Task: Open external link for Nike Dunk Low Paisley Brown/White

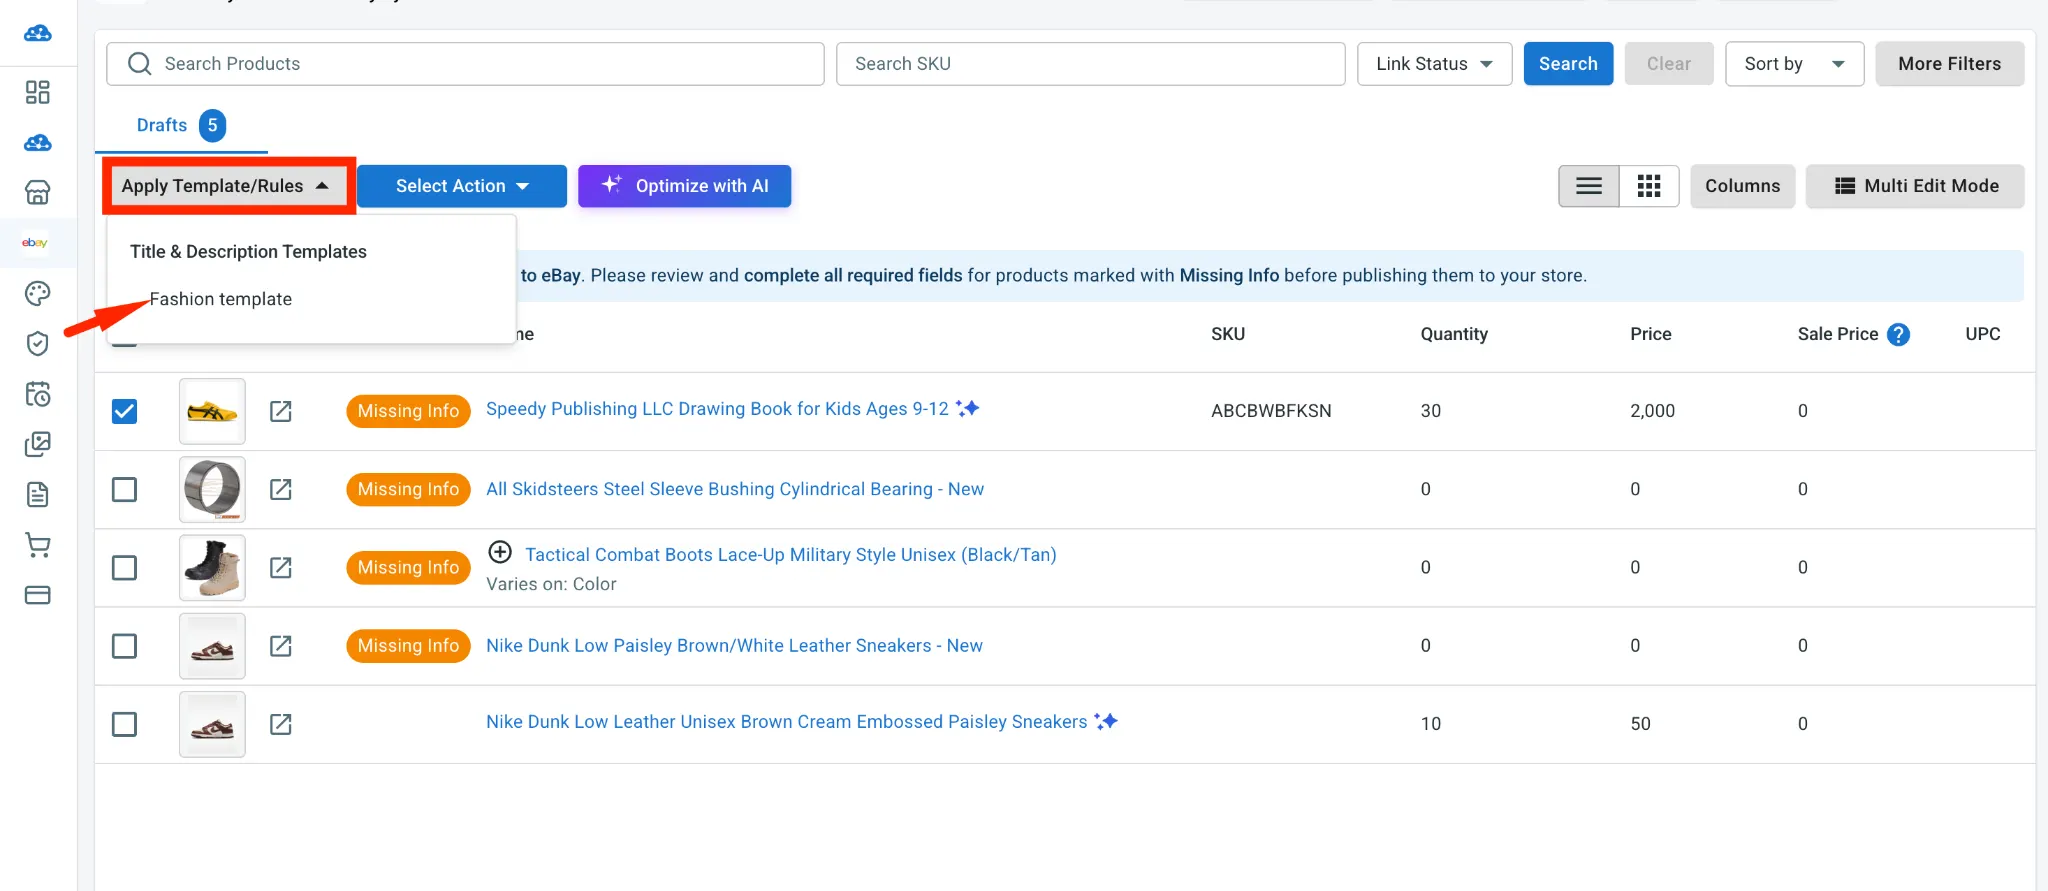Action: coord(281,646)
